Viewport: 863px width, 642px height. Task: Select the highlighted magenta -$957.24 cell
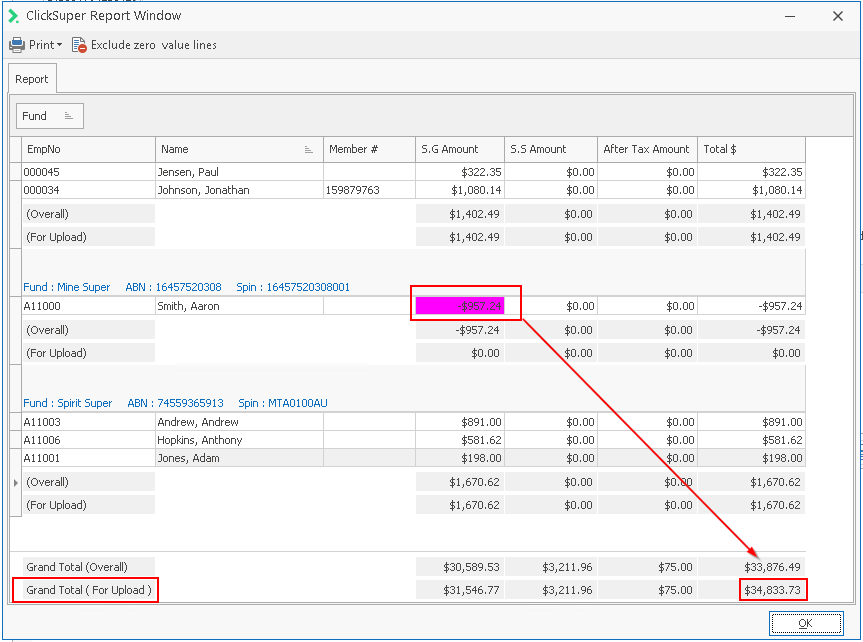tap(459, 306)
